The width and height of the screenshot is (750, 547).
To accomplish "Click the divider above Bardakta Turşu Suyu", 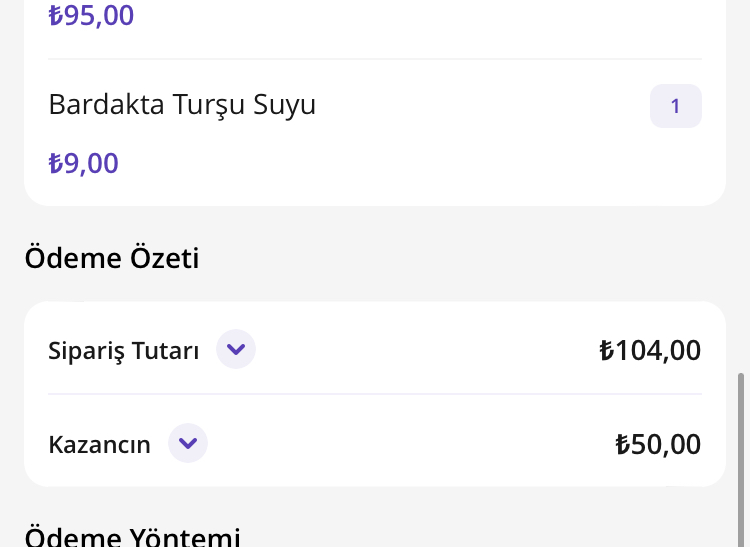I will [375, 59].
